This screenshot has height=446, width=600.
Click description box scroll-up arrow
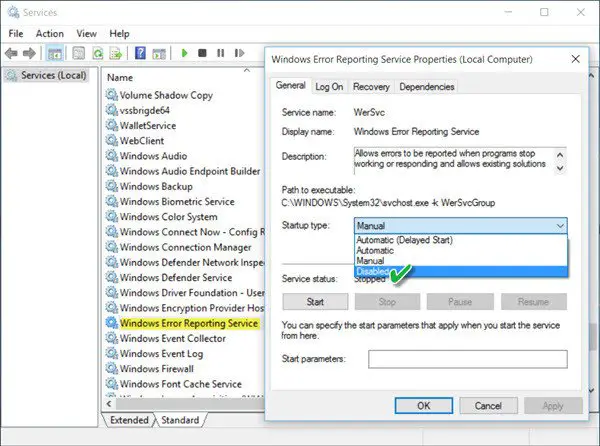[x=560, y=155]
